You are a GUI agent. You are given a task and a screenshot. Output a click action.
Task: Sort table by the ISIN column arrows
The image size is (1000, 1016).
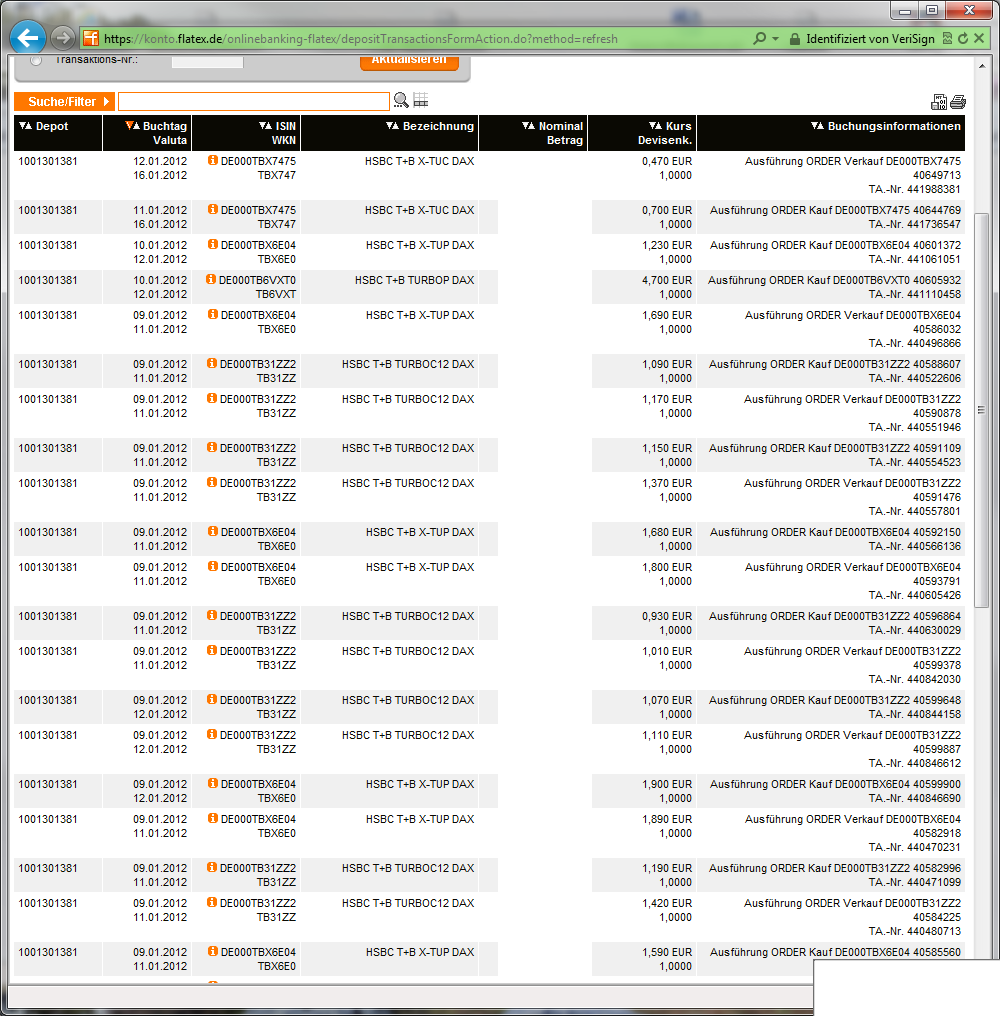tap(265, 126)
